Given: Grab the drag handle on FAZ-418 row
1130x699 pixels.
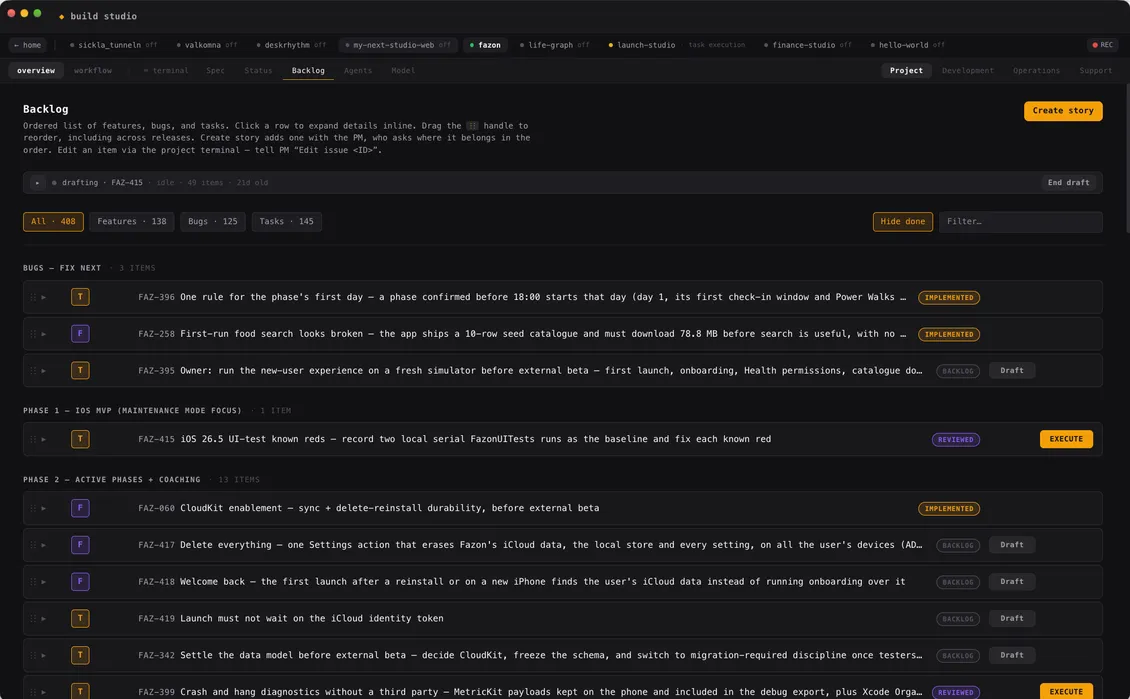Looking at the screenshot, I should (x=32, y=582).
